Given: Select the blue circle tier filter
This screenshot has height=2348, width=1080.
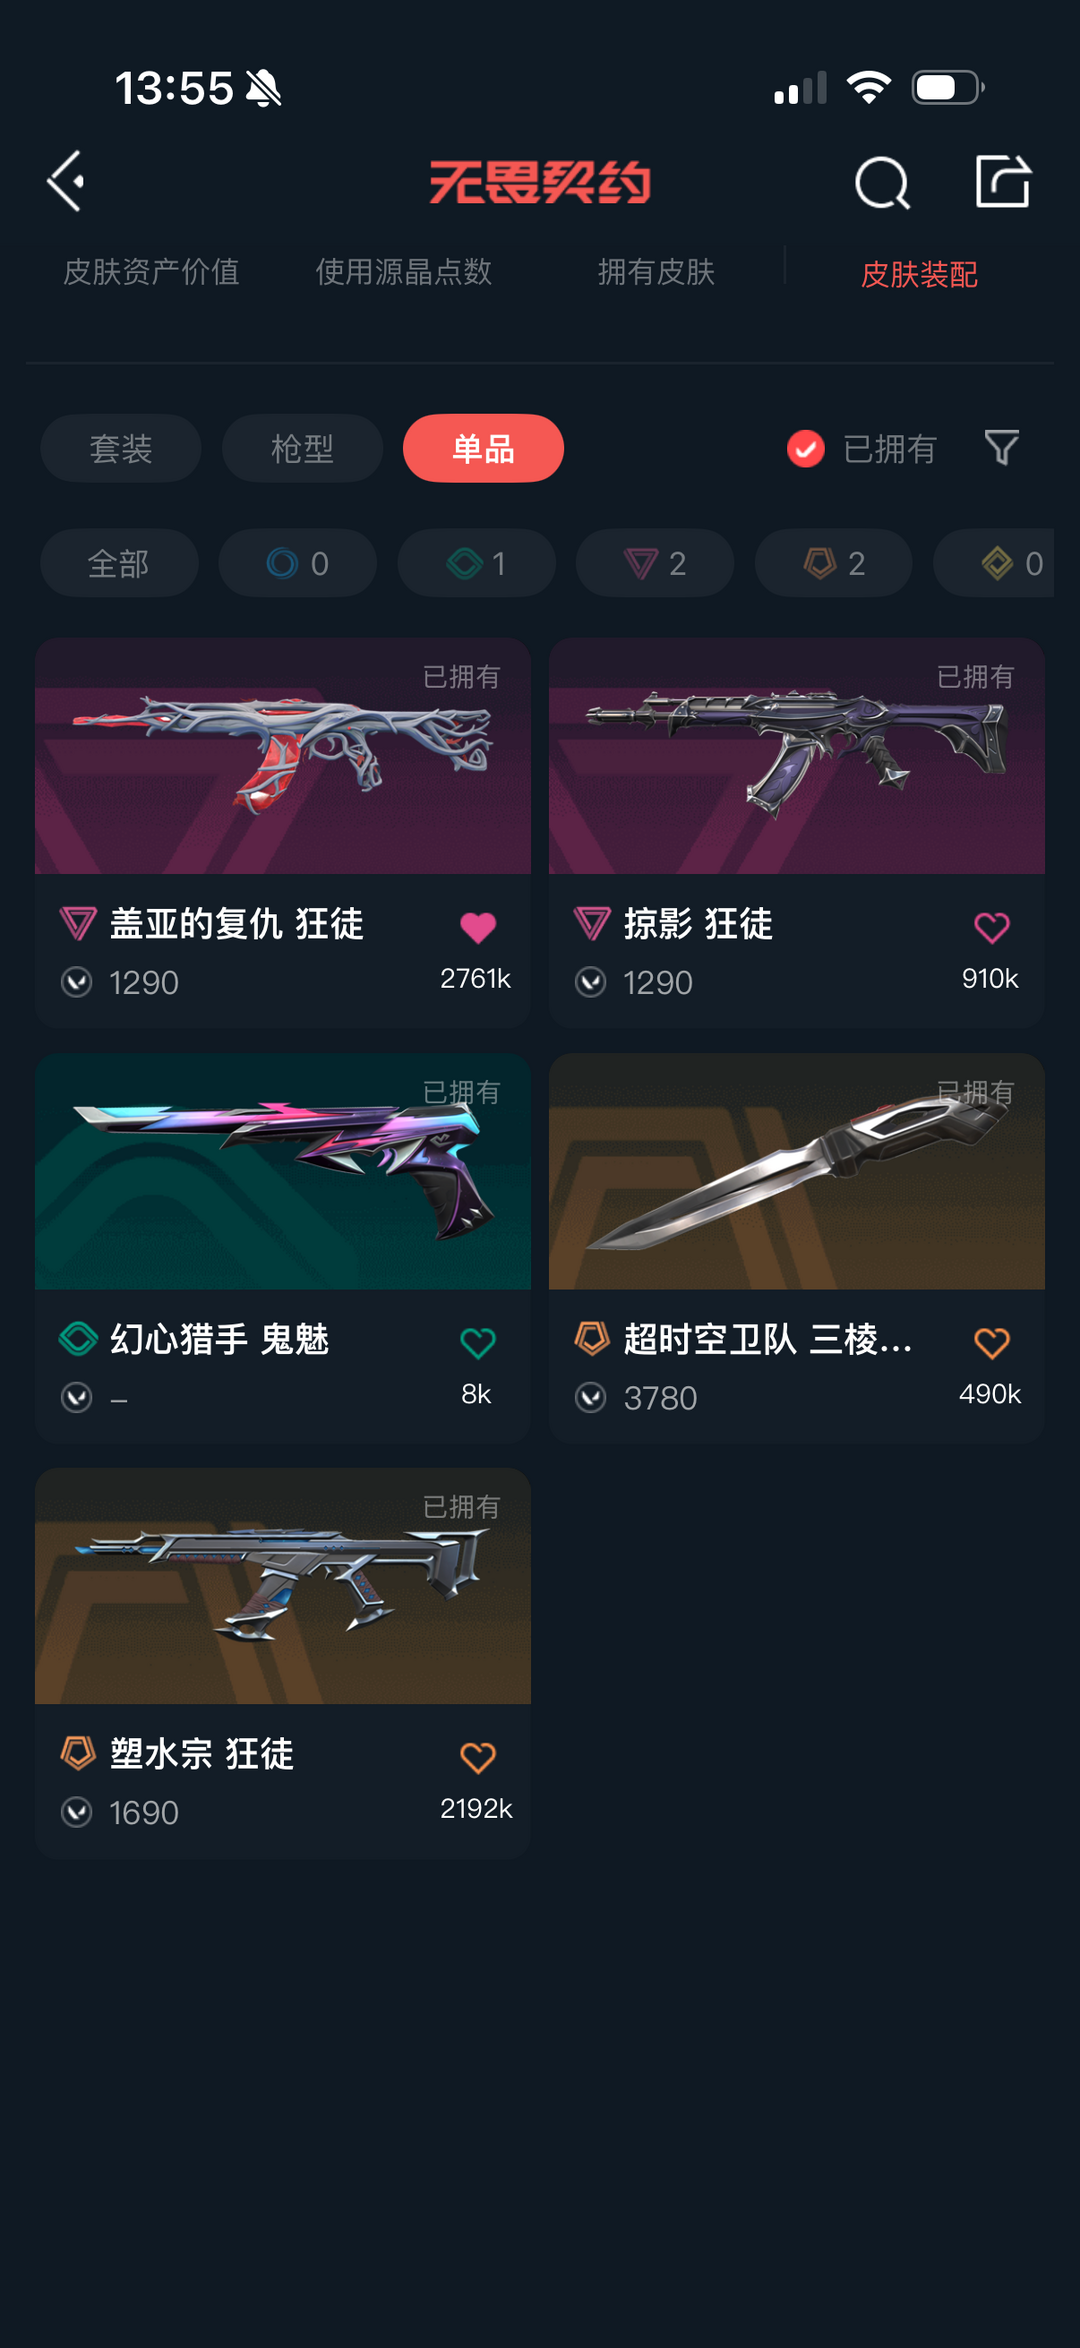Looking at the screenshot, I should click(x=298, y=563).
